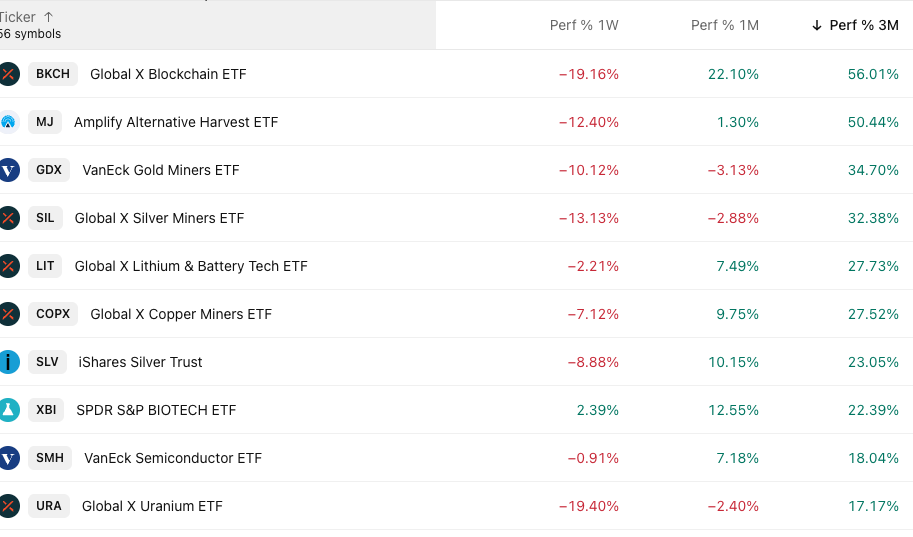Click the VanEck logo beside SMH

(9, 458)
